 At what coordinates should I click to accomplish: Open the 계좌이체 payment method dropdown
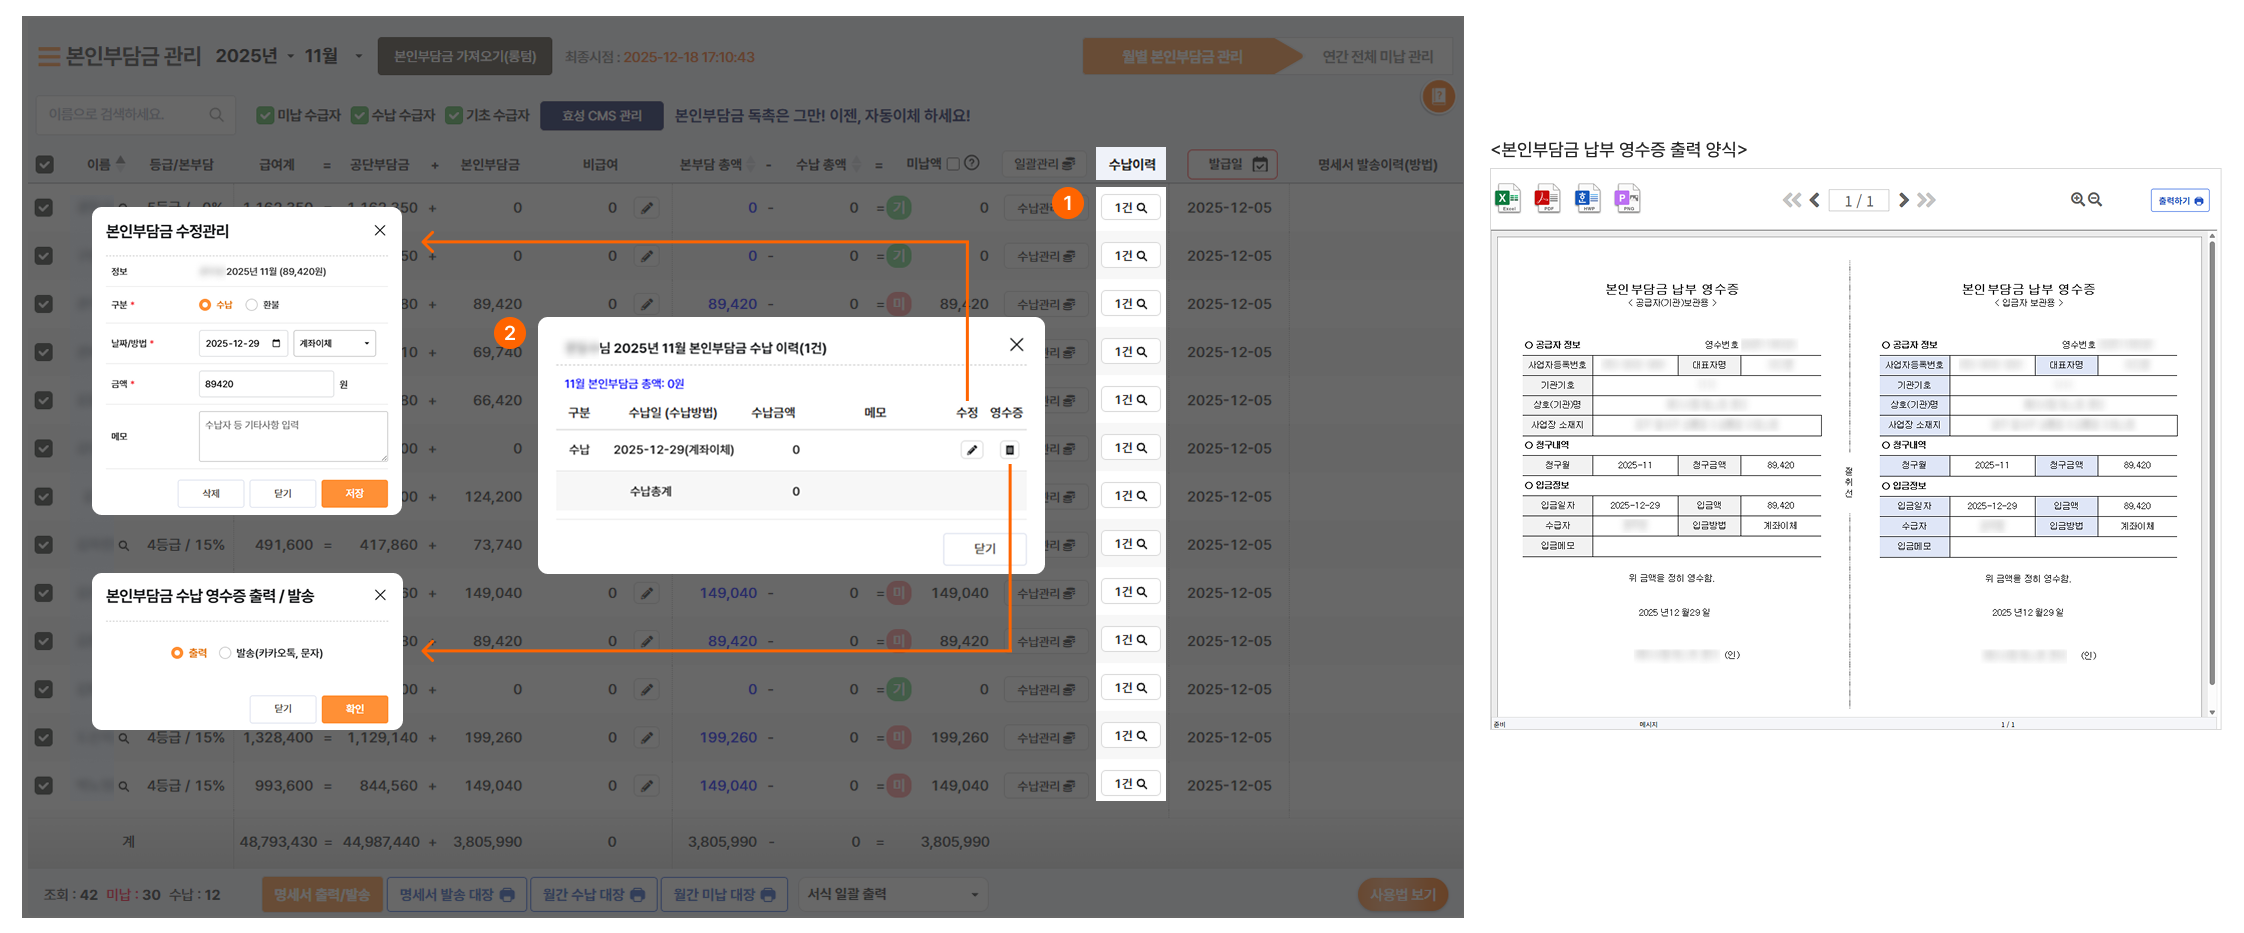(334, 343)
